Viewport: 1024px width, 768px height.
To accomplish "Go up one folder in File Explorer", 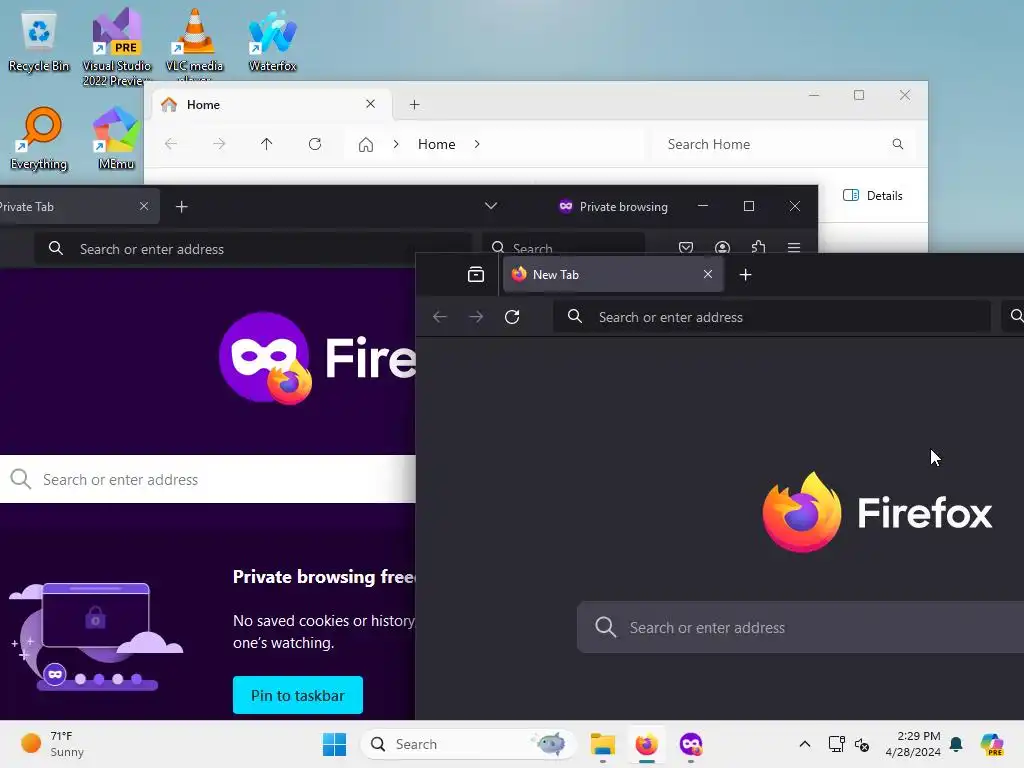I will 266,144.
